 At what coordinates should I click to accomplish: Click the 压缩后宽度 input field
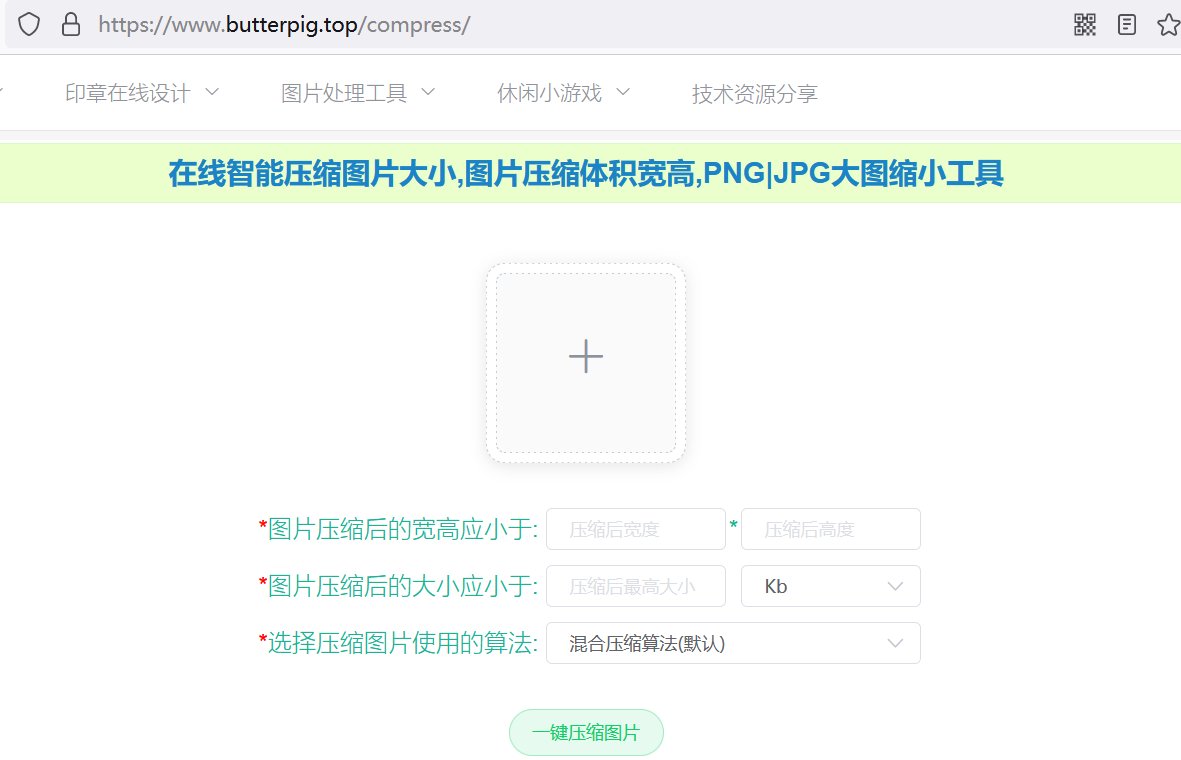tap(636, 529)
